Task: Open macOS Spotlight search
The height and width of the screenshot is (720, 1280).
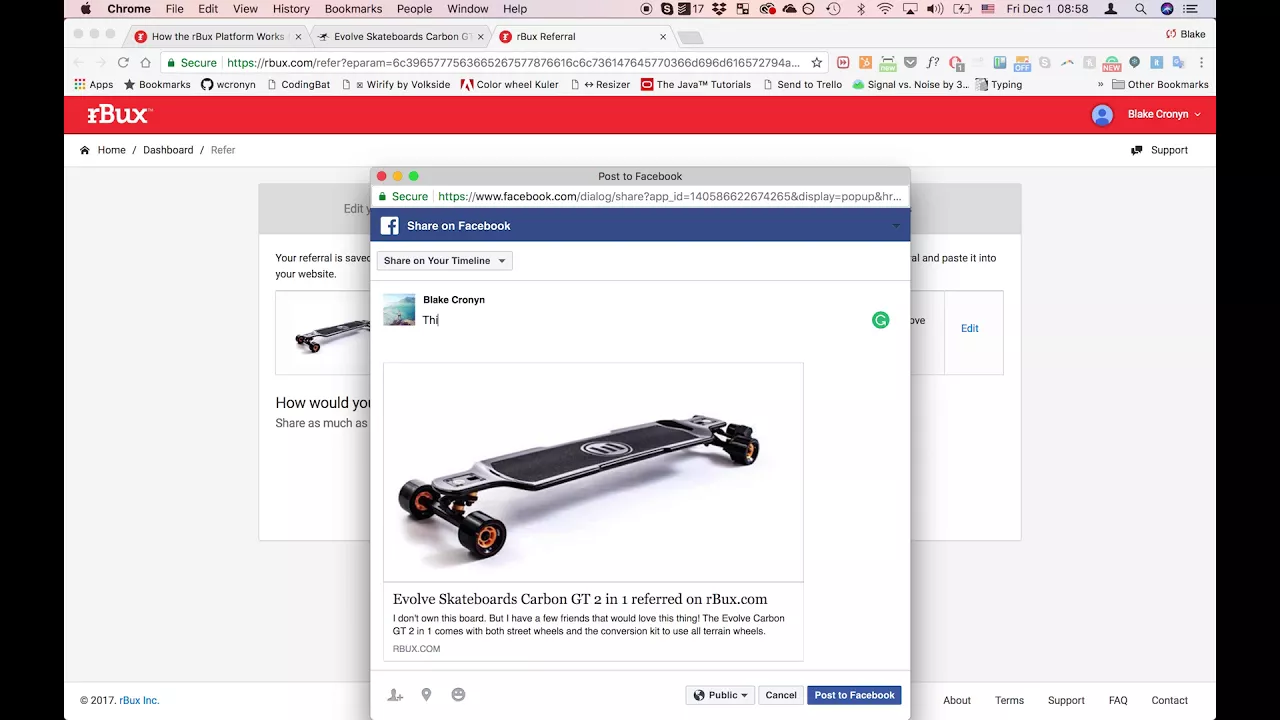Action: 1141,9
